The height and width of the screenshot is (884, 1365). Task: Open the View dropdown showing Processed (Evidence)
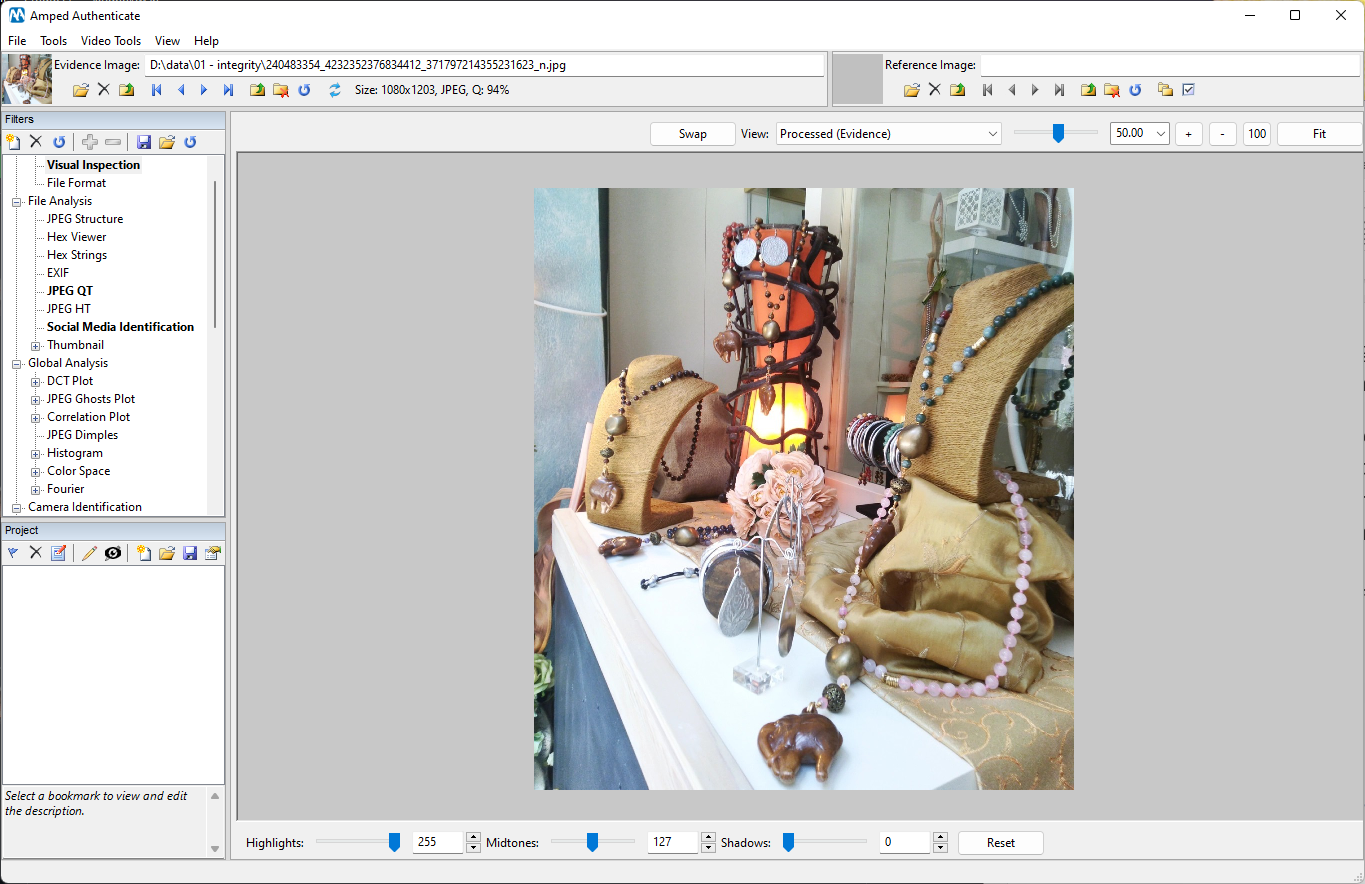click(x=888, y=133)
